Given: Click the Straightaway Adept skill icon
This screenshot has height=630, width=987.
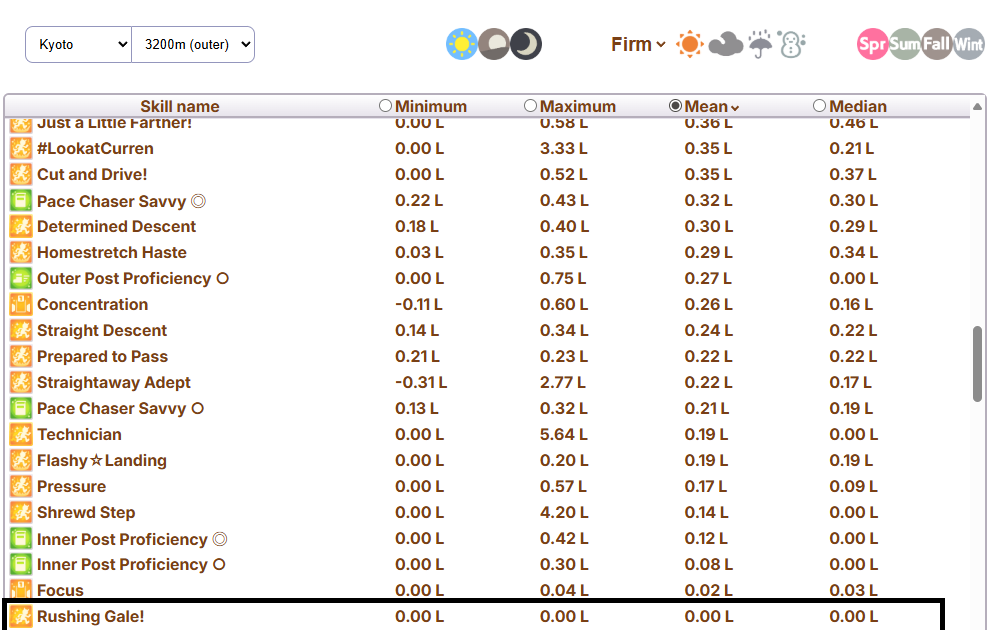Looking at the screenshot, I should coord(21,383).
